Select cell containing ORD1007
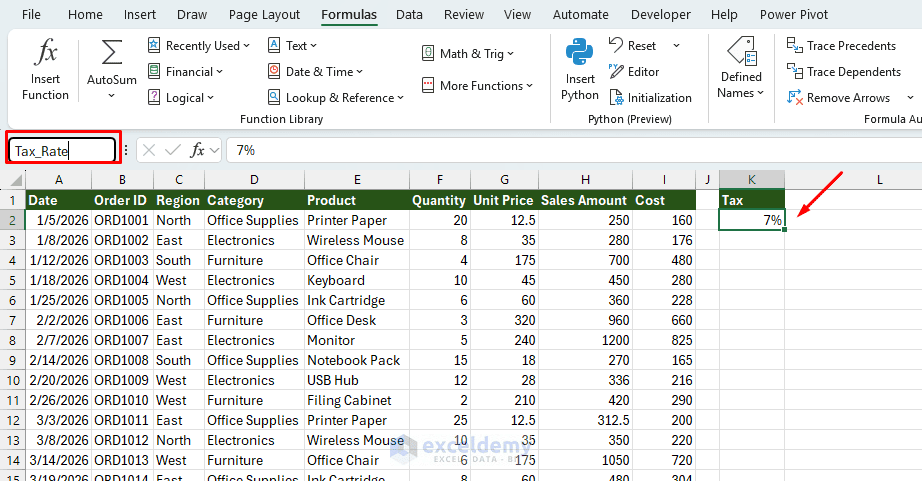The width and height of the screenshot is (922, 481). click(x=122, y=340)
